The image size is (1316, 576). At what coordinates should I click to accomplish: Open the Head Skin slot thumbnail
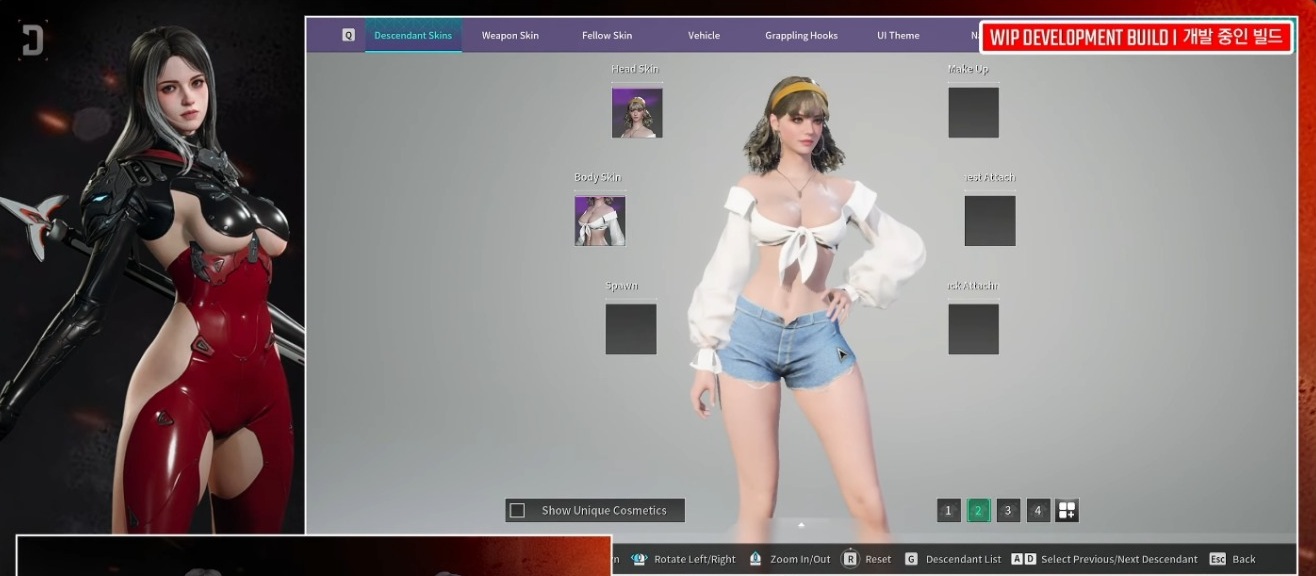click(637, 113)
